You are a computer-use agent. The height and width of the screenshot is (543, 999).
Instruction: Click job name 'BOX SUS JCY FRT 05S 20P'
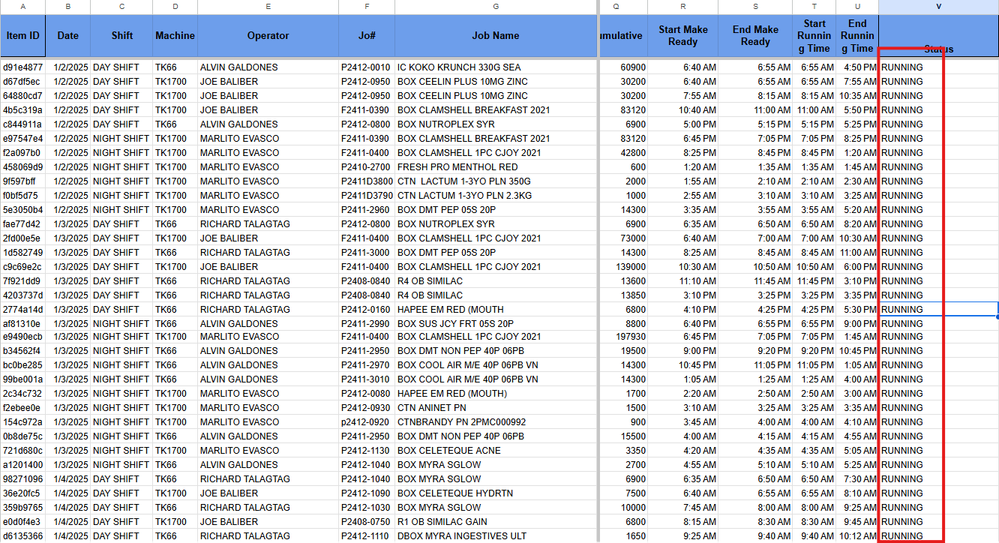(x=456, y=324)
